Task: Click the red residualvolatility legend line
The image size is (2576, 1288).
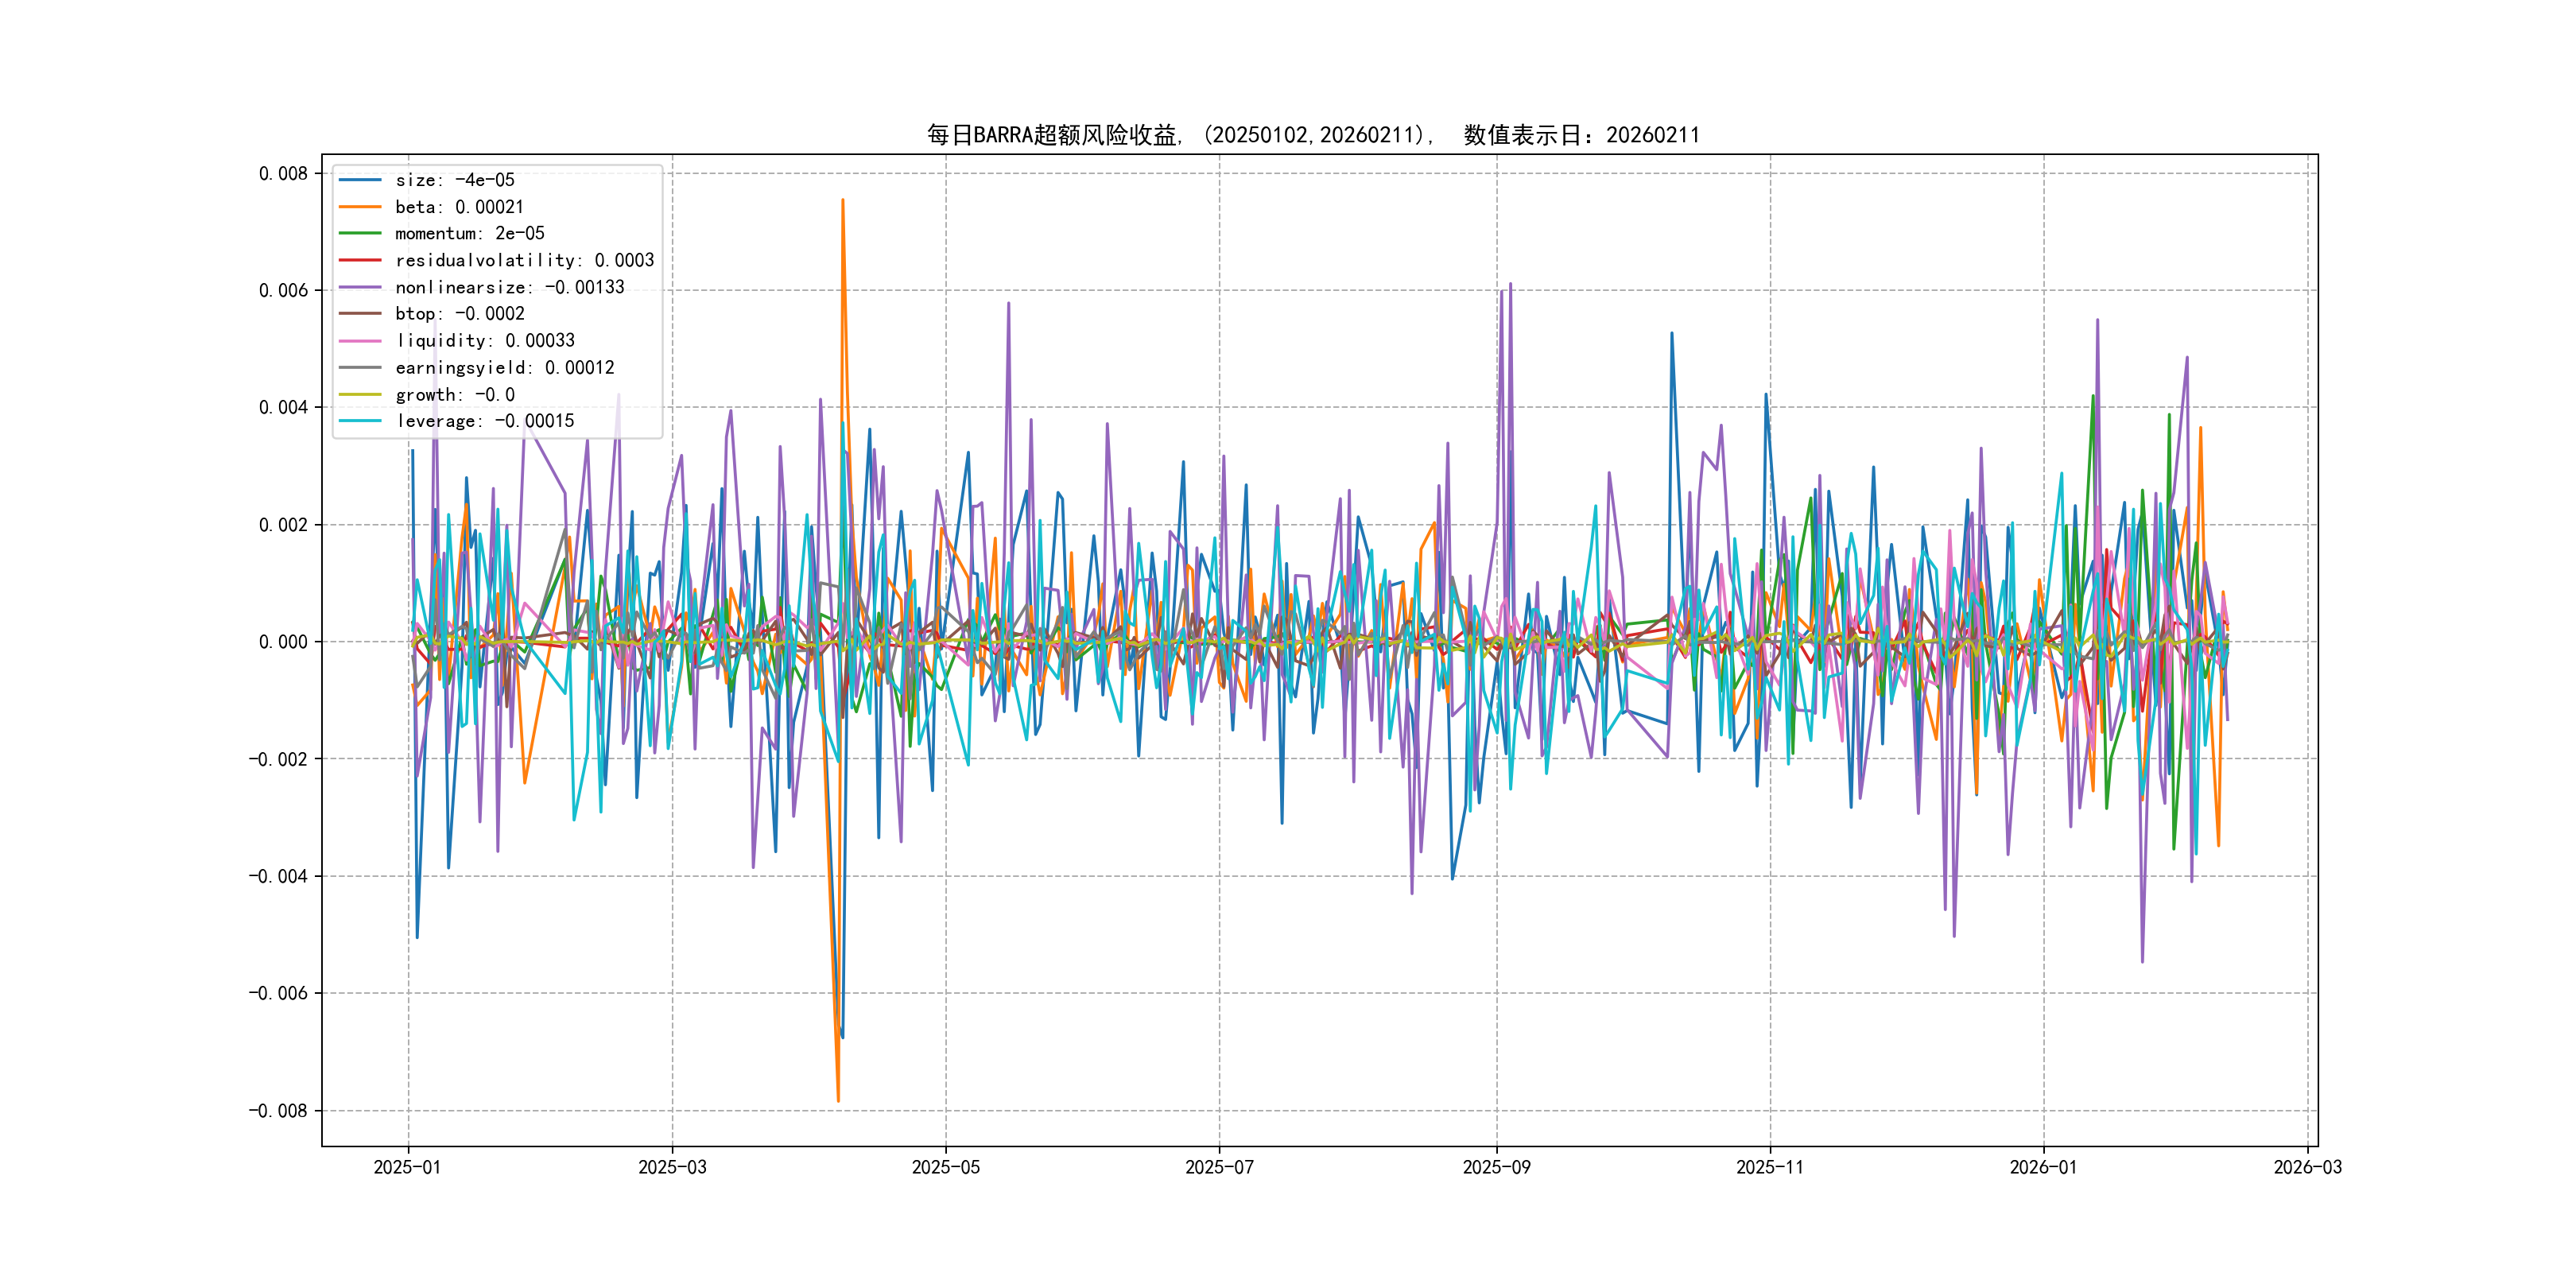Action: pos(360,260)
